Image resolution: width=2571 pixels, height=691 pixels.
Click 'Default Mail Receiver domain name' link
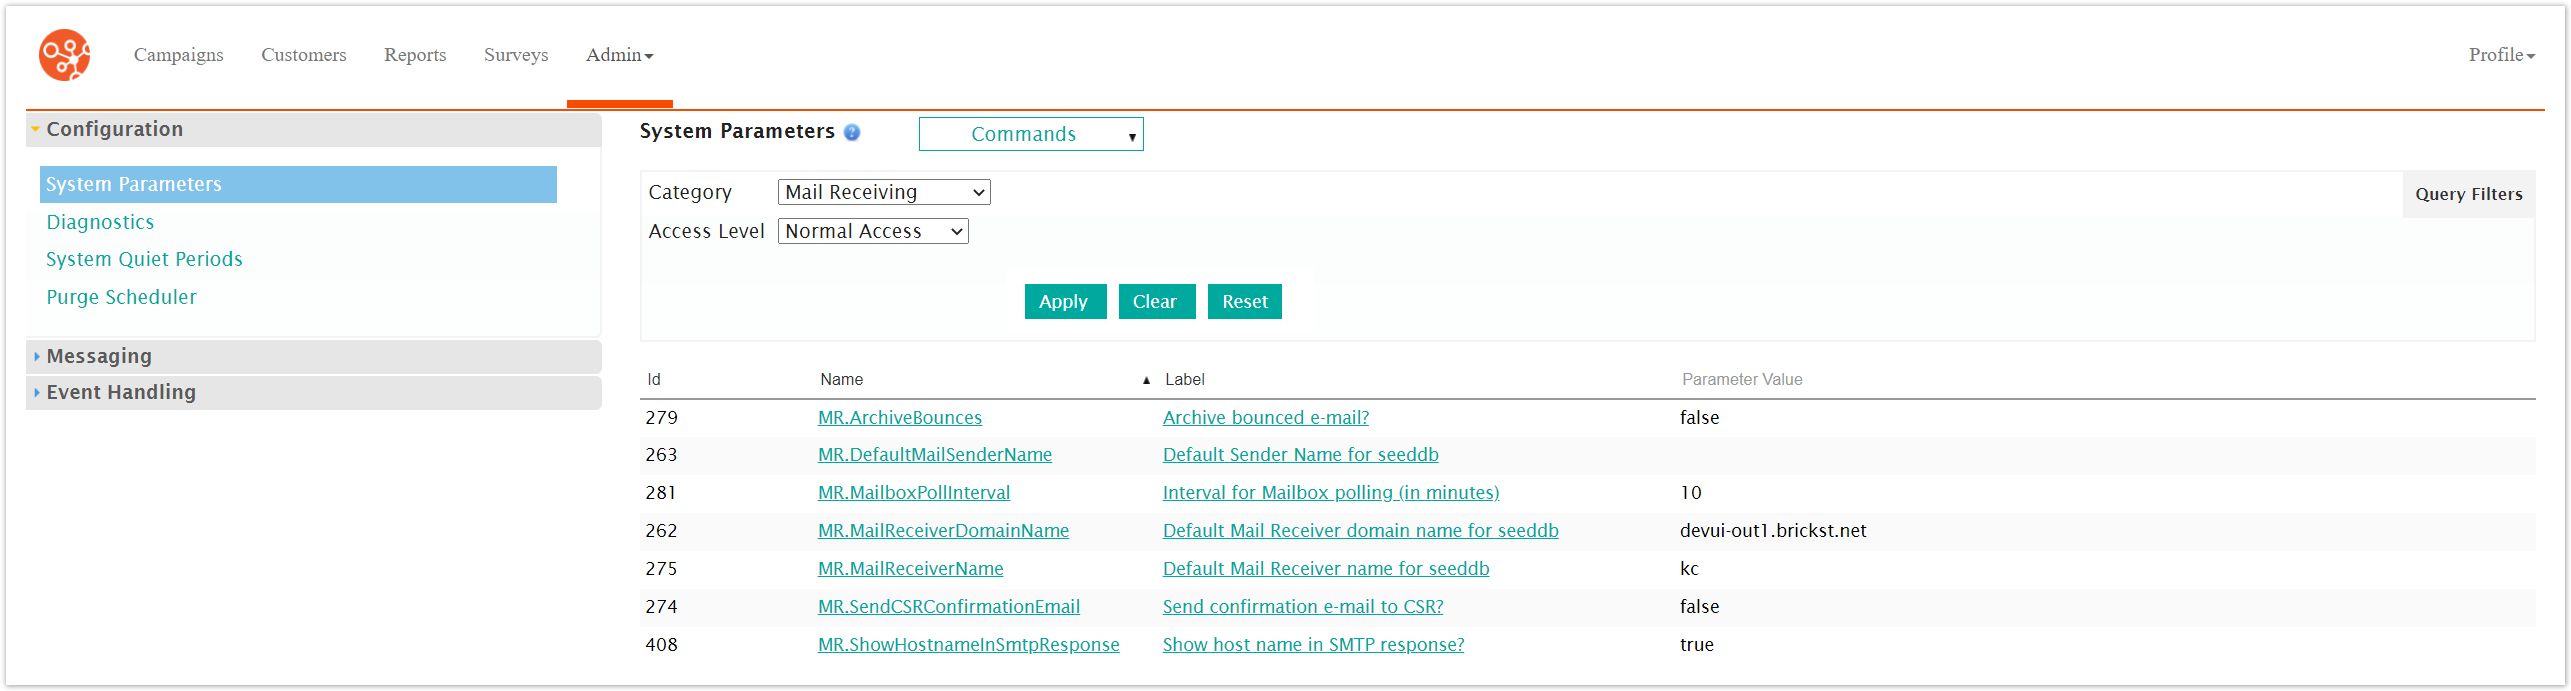click(1361, 531)
